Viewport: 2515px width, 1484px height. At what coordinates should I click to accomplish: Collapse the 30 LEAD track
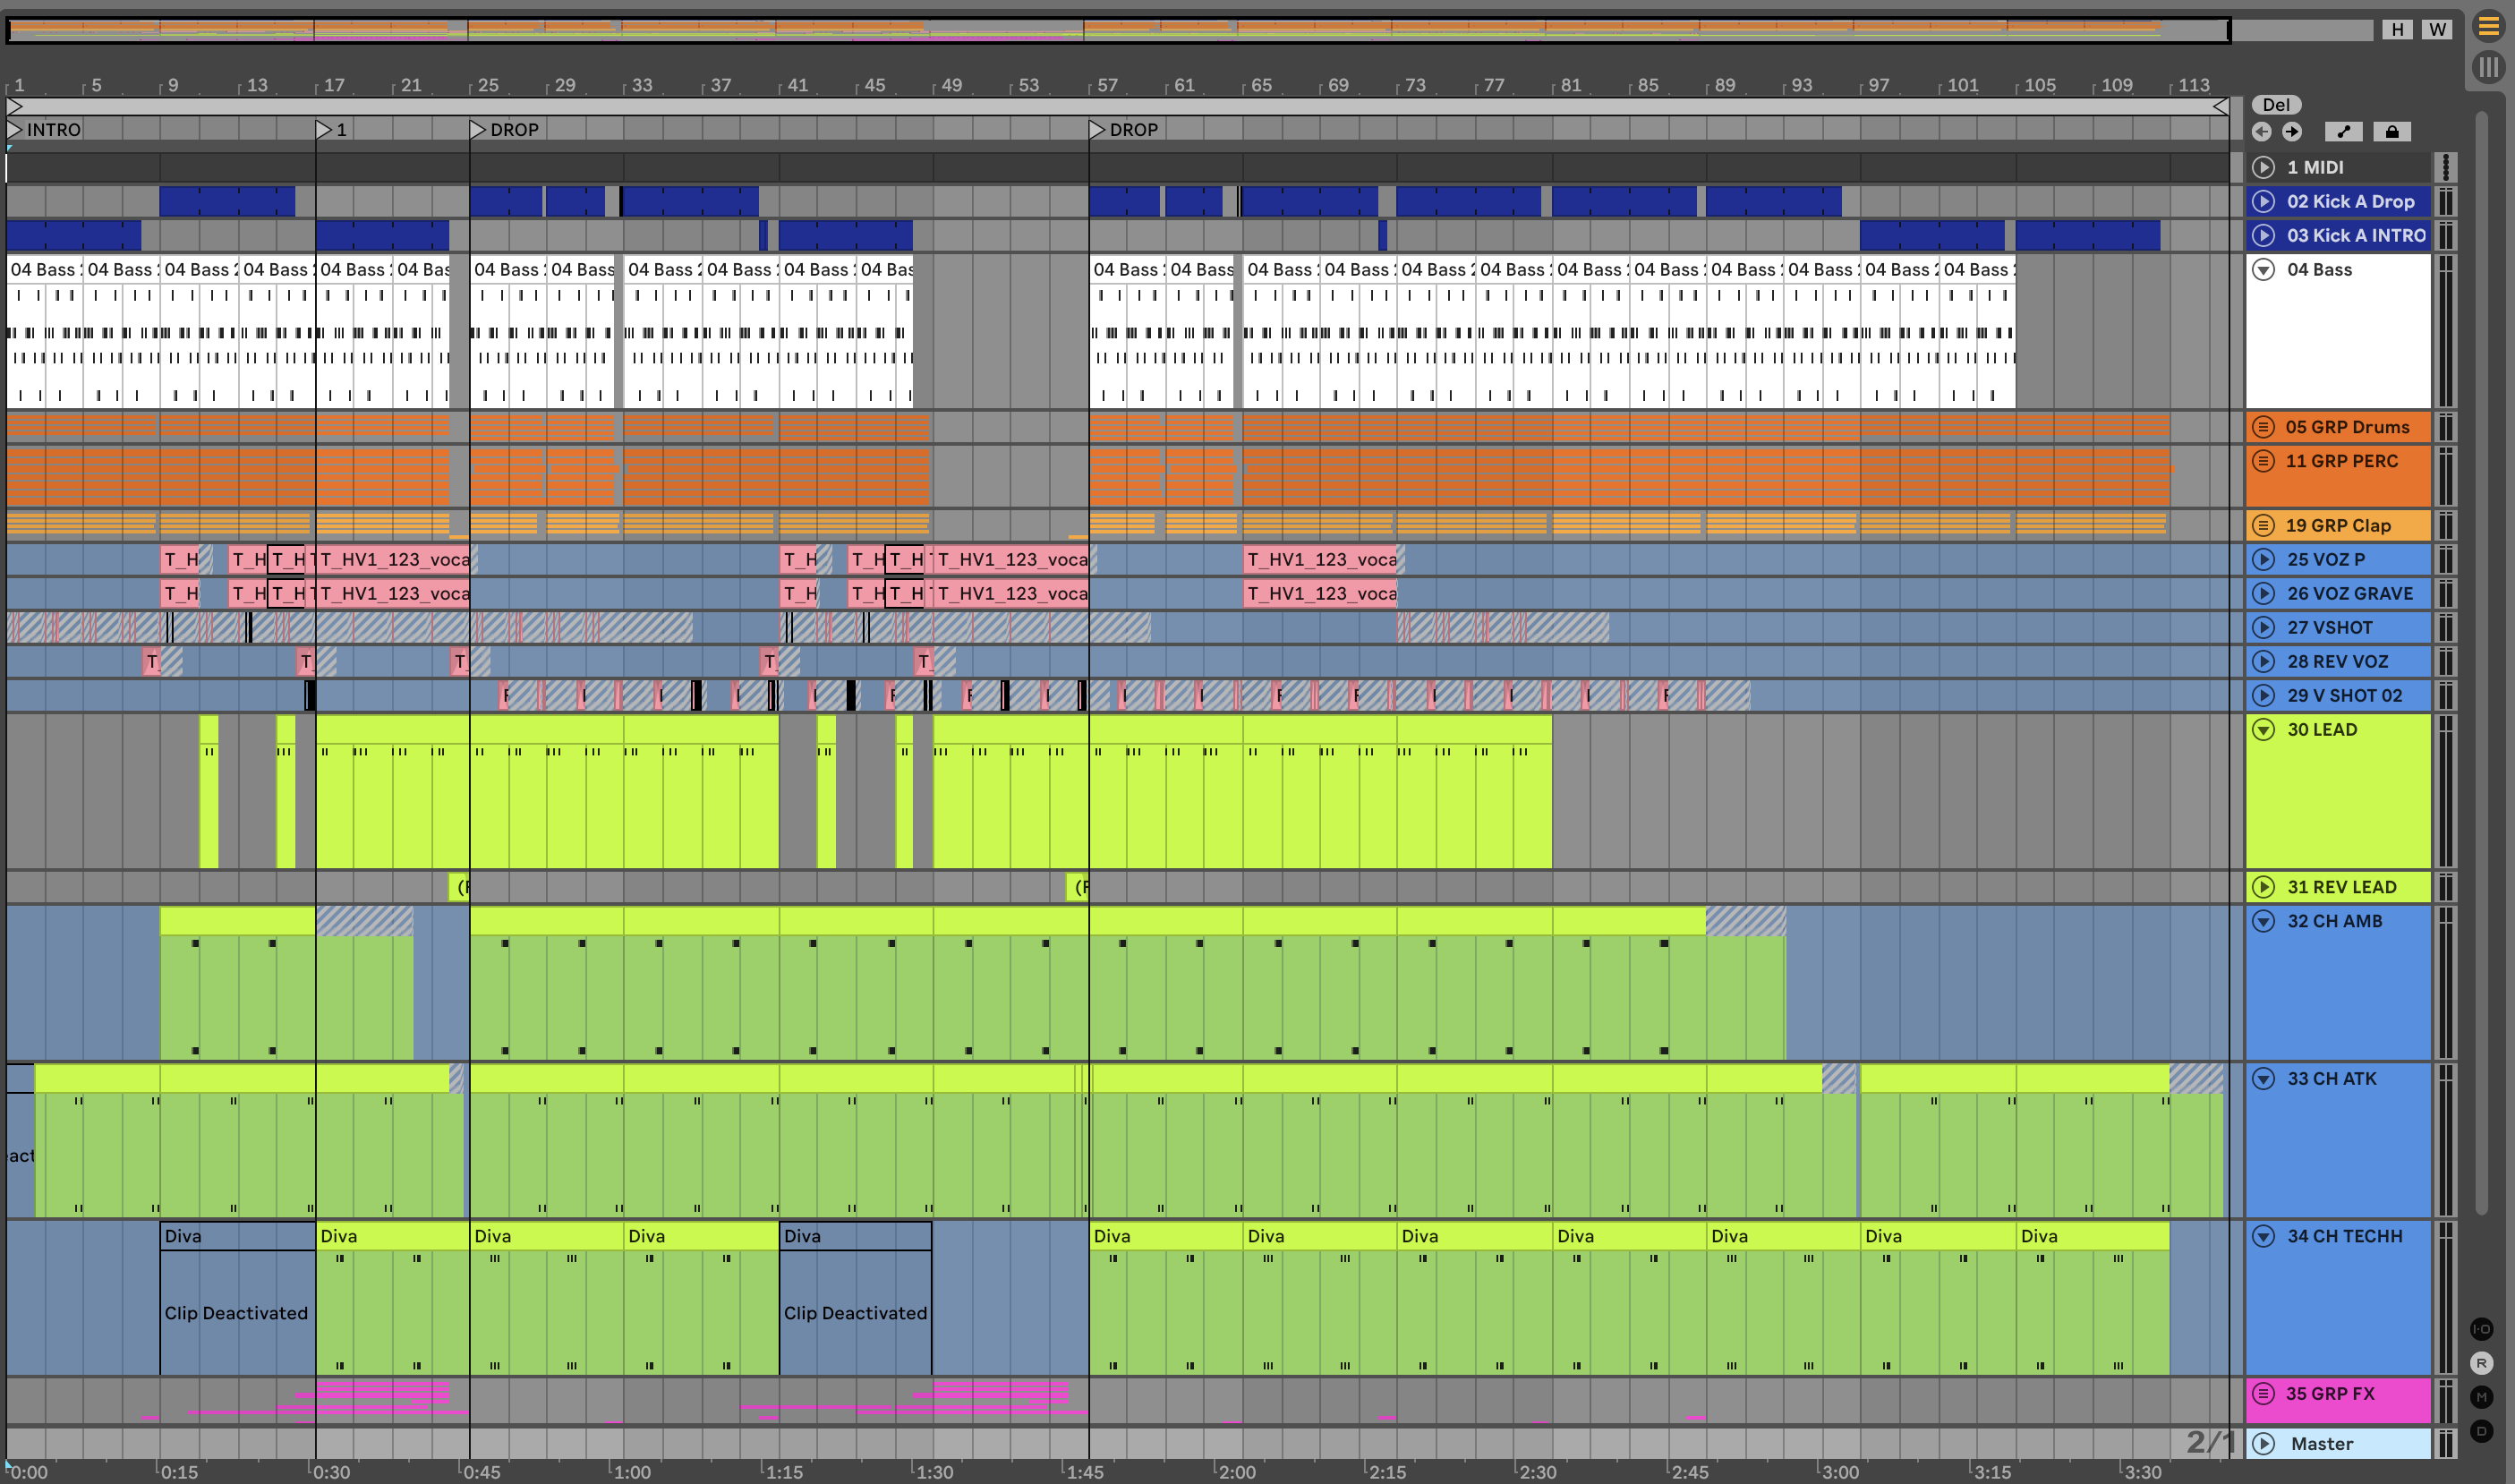(2263, 729)
